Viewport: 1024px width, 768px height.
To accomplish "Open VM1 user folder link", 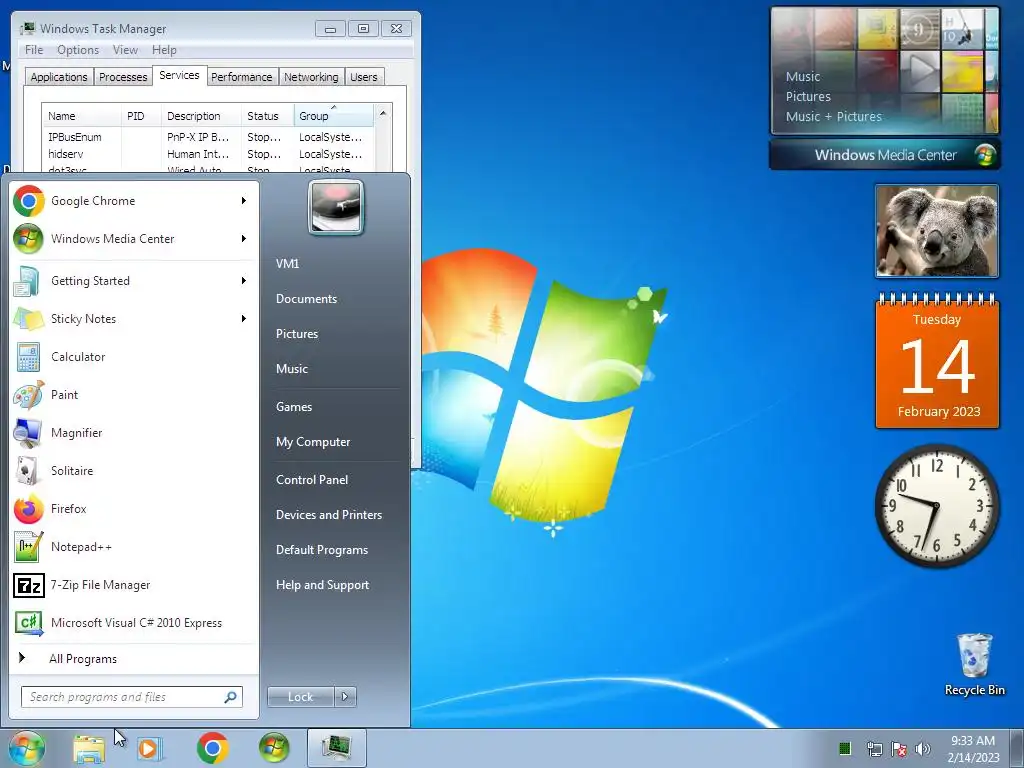I will 287,264.
